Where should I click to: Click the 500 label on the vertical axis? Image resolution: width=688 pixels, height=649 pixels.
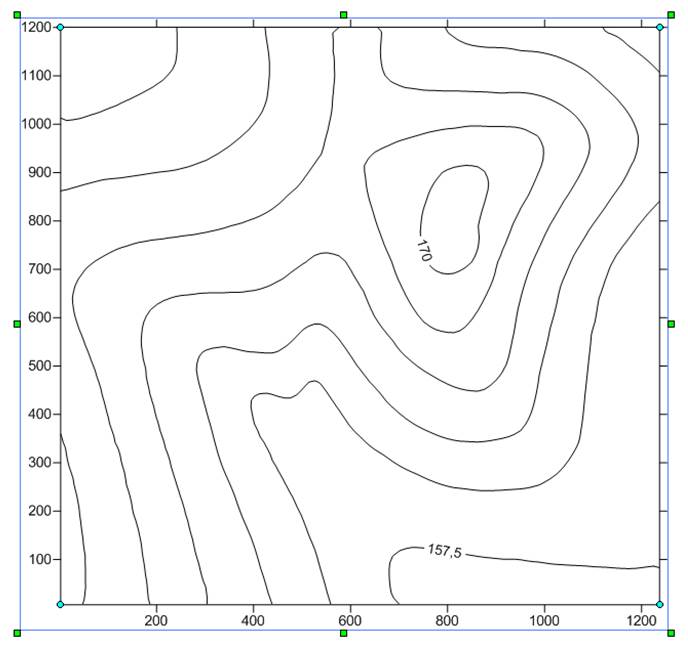pos(39,366)
